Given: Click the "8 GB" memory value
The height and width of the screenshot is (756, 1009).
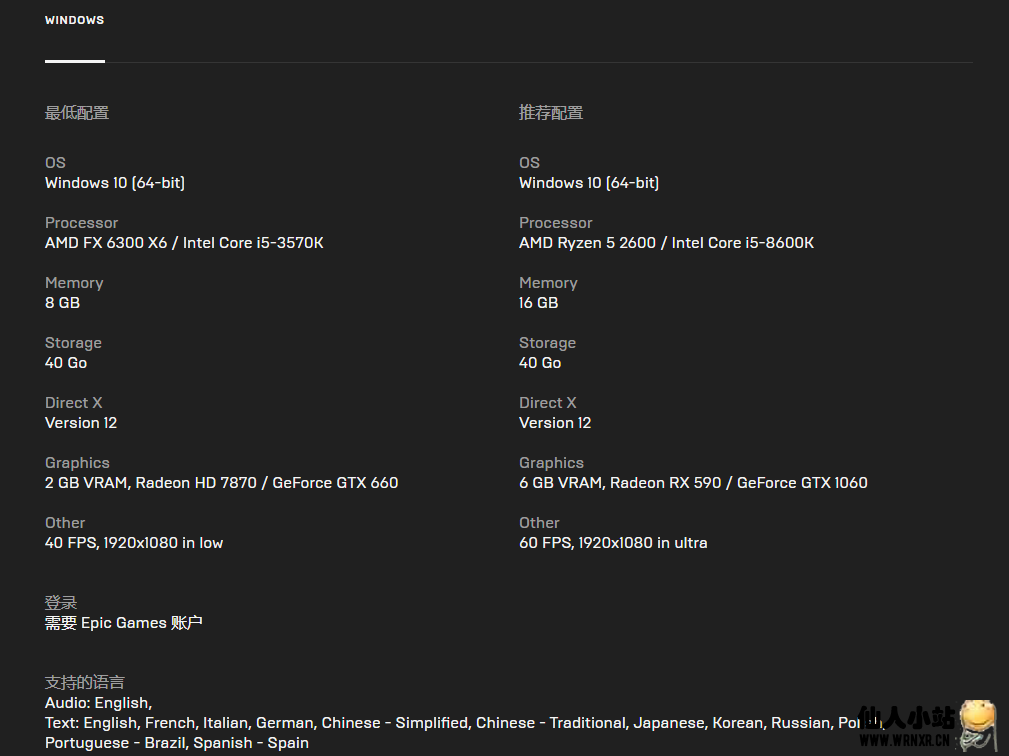Looking at the screenshot, I should pos(62,302).
